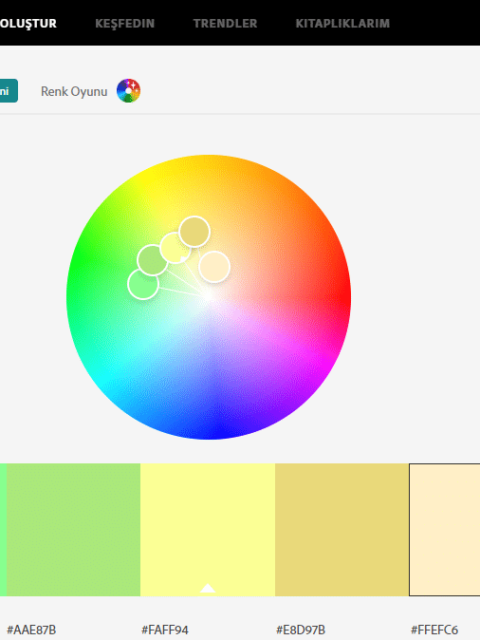Click the Renk Oyunu label

pos(74,91)
